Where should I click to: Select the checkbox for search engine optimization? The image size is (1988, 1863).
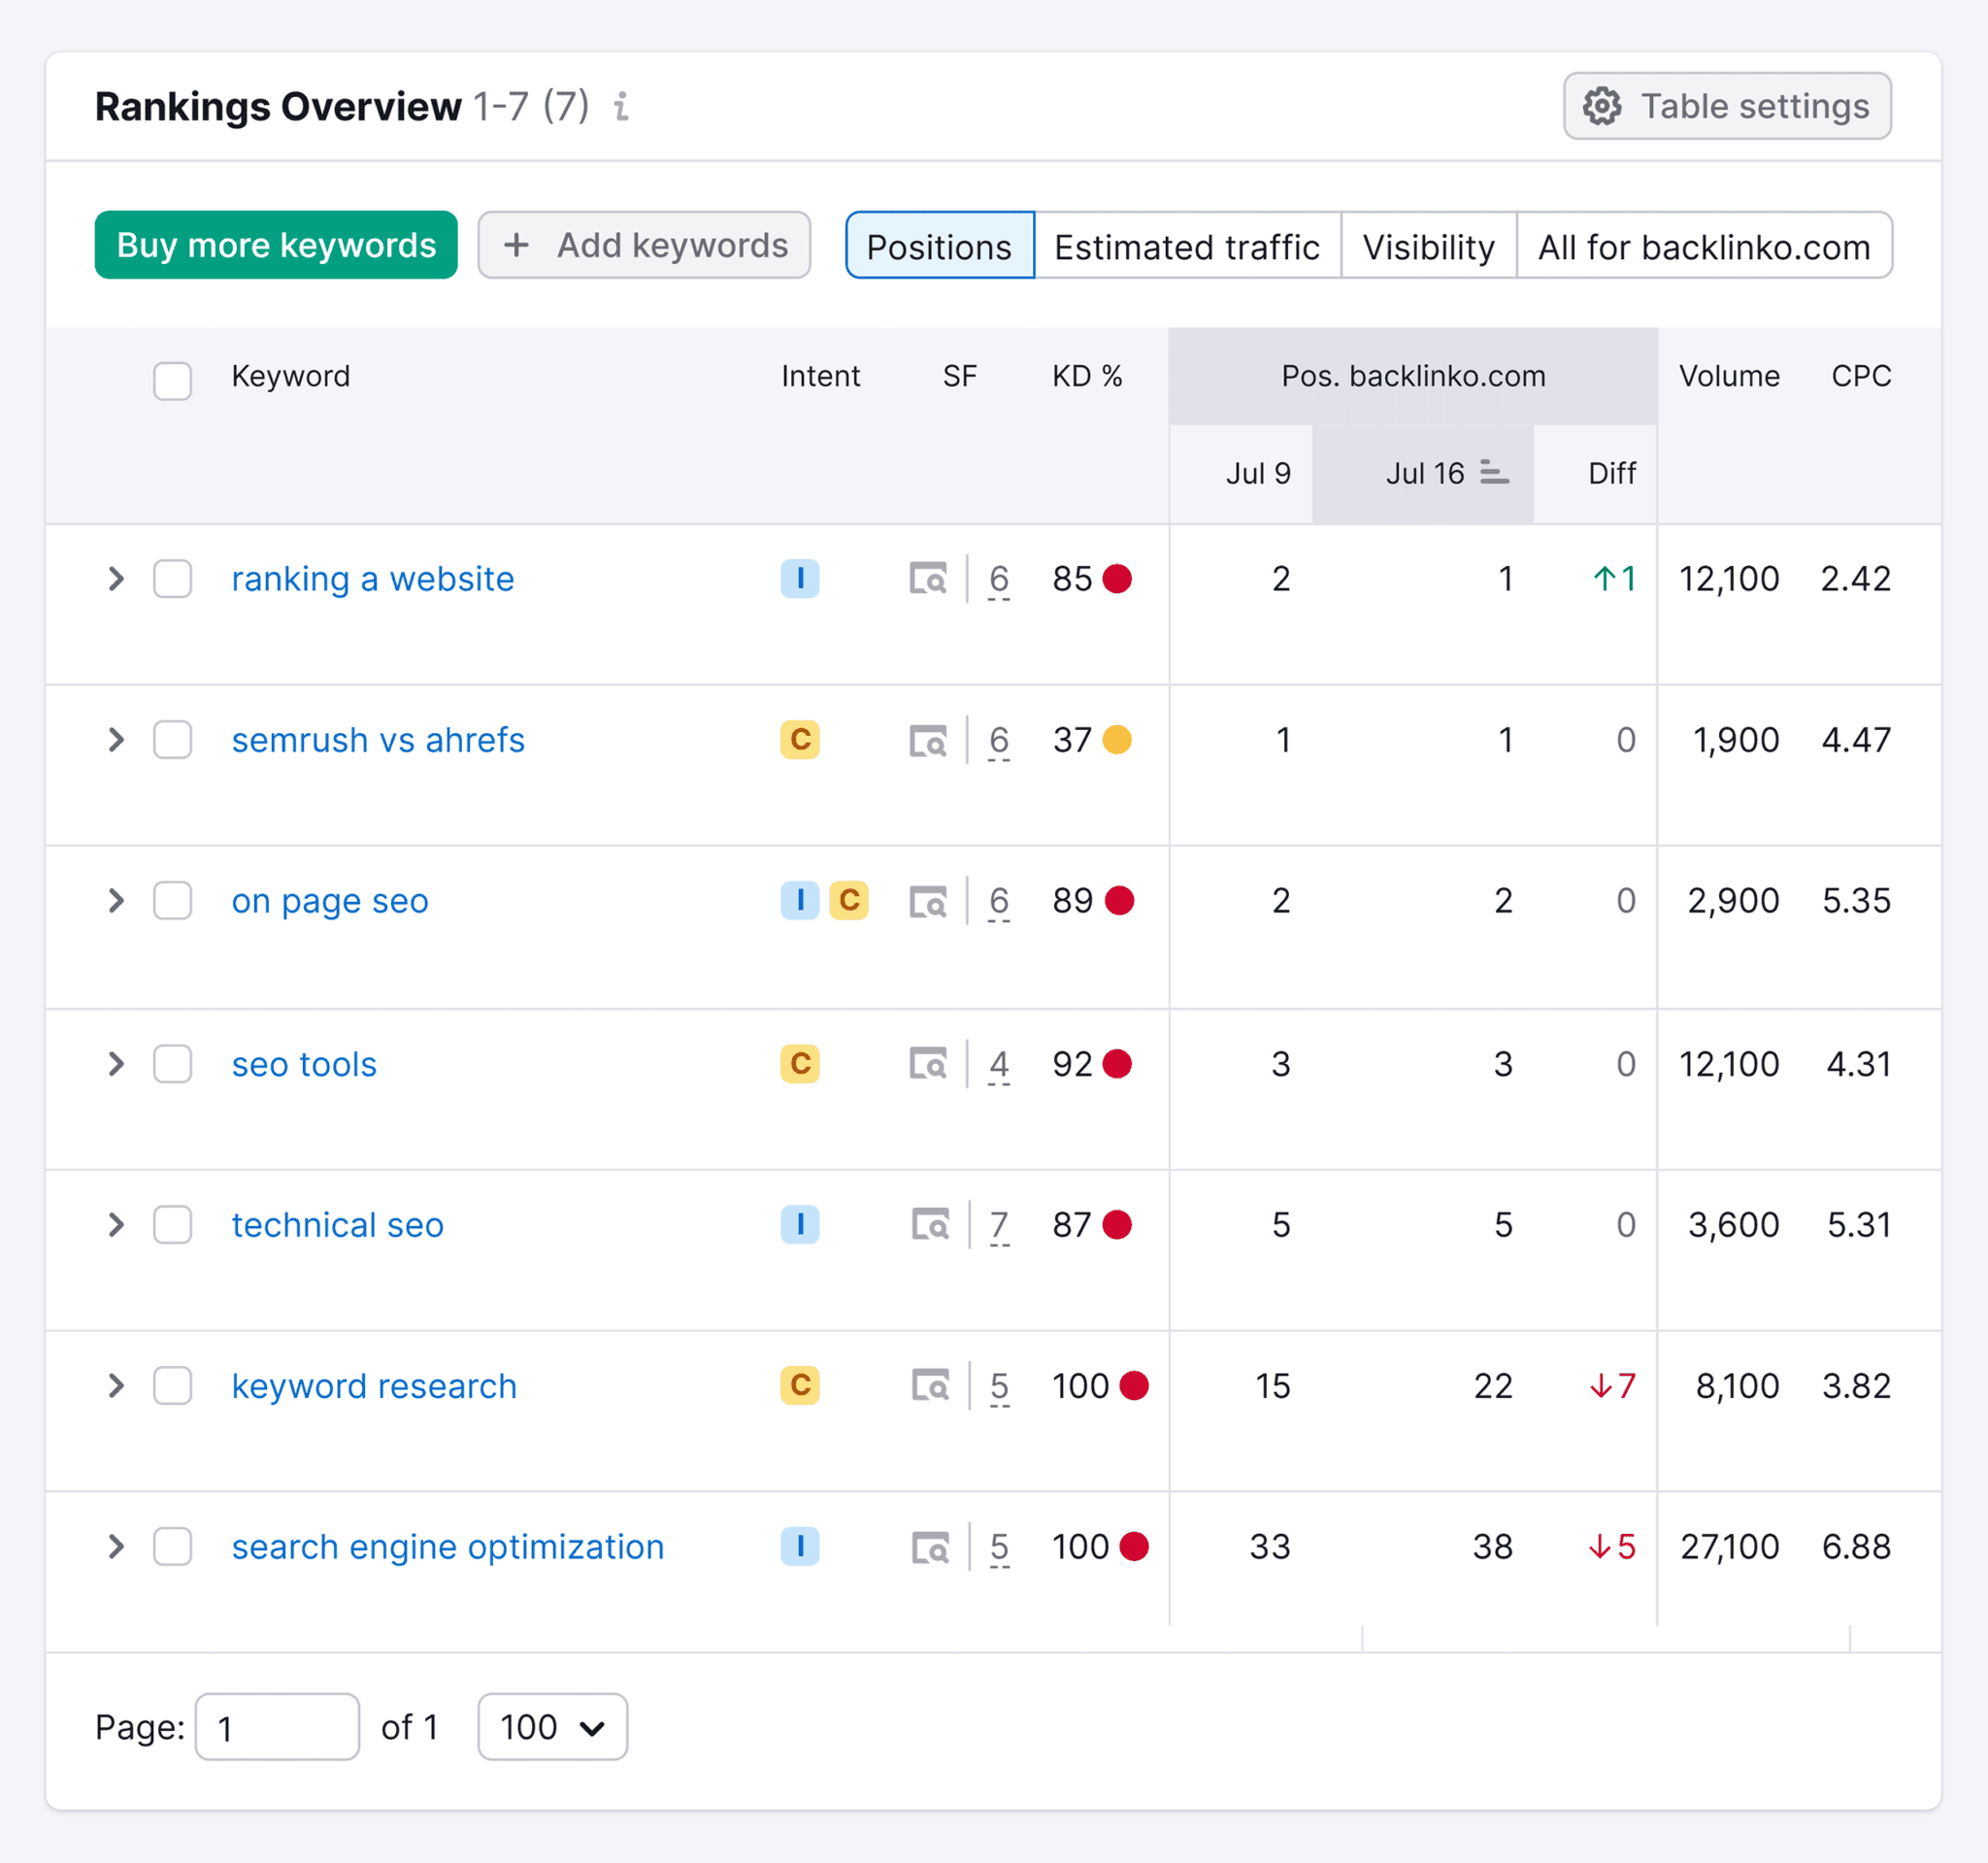(x=172, y=1546)
